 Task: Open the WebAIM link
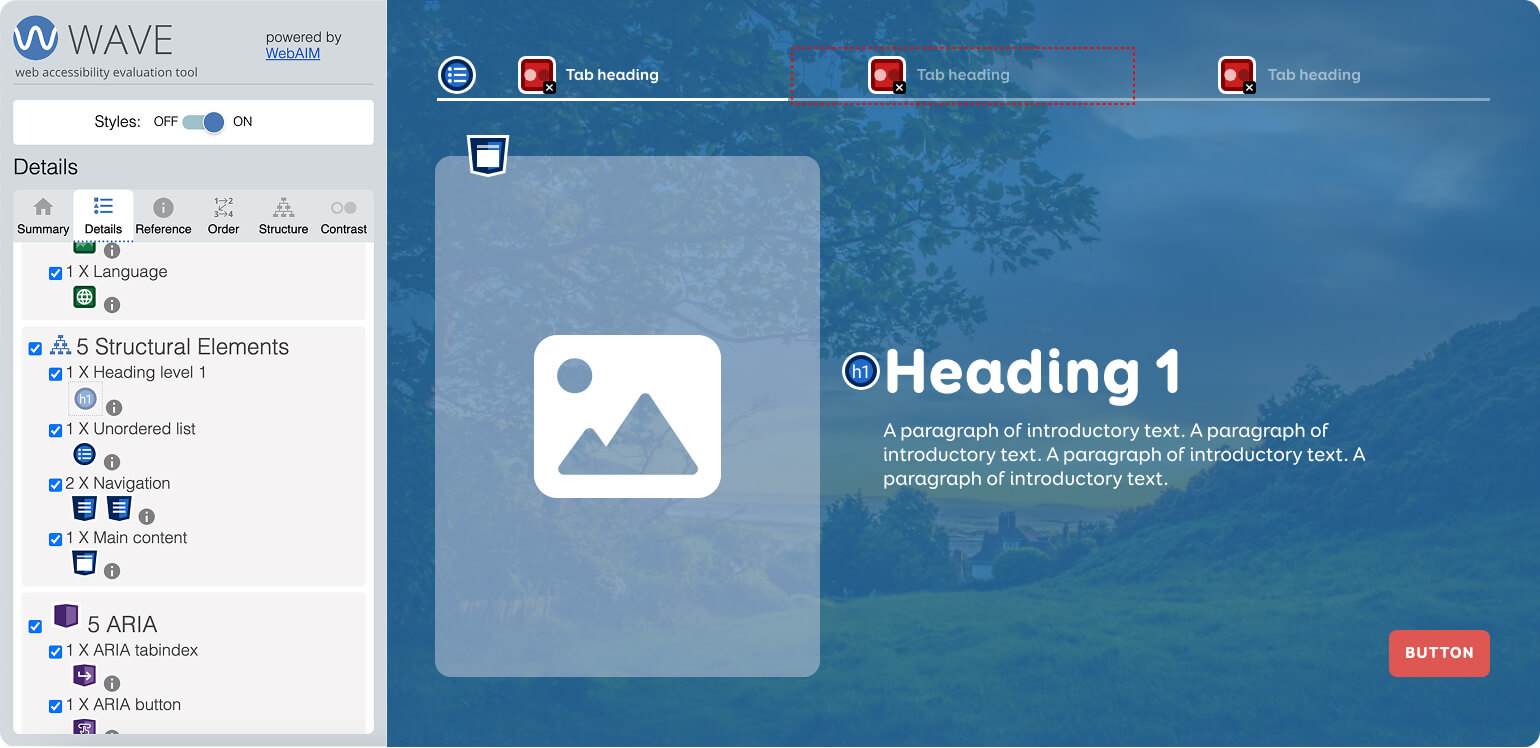click(293, 53)
